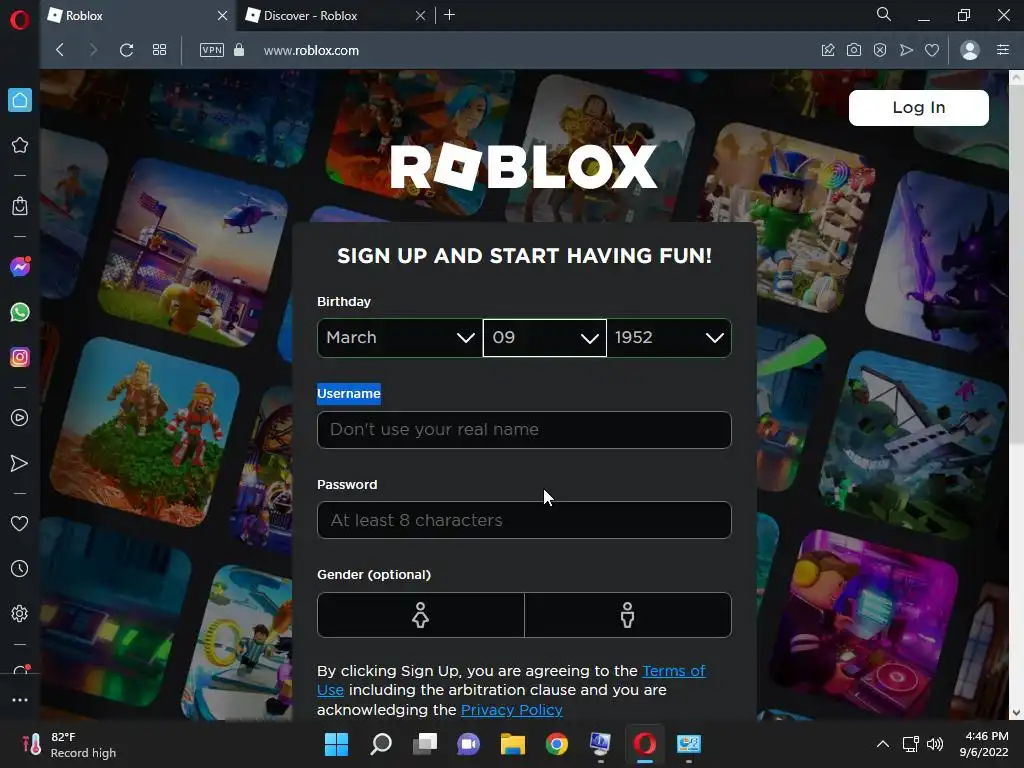Open the weather widget showing 82°F
Image resolution: width=1024 pixels, height=768 pixels.
(x=69, y=744)
